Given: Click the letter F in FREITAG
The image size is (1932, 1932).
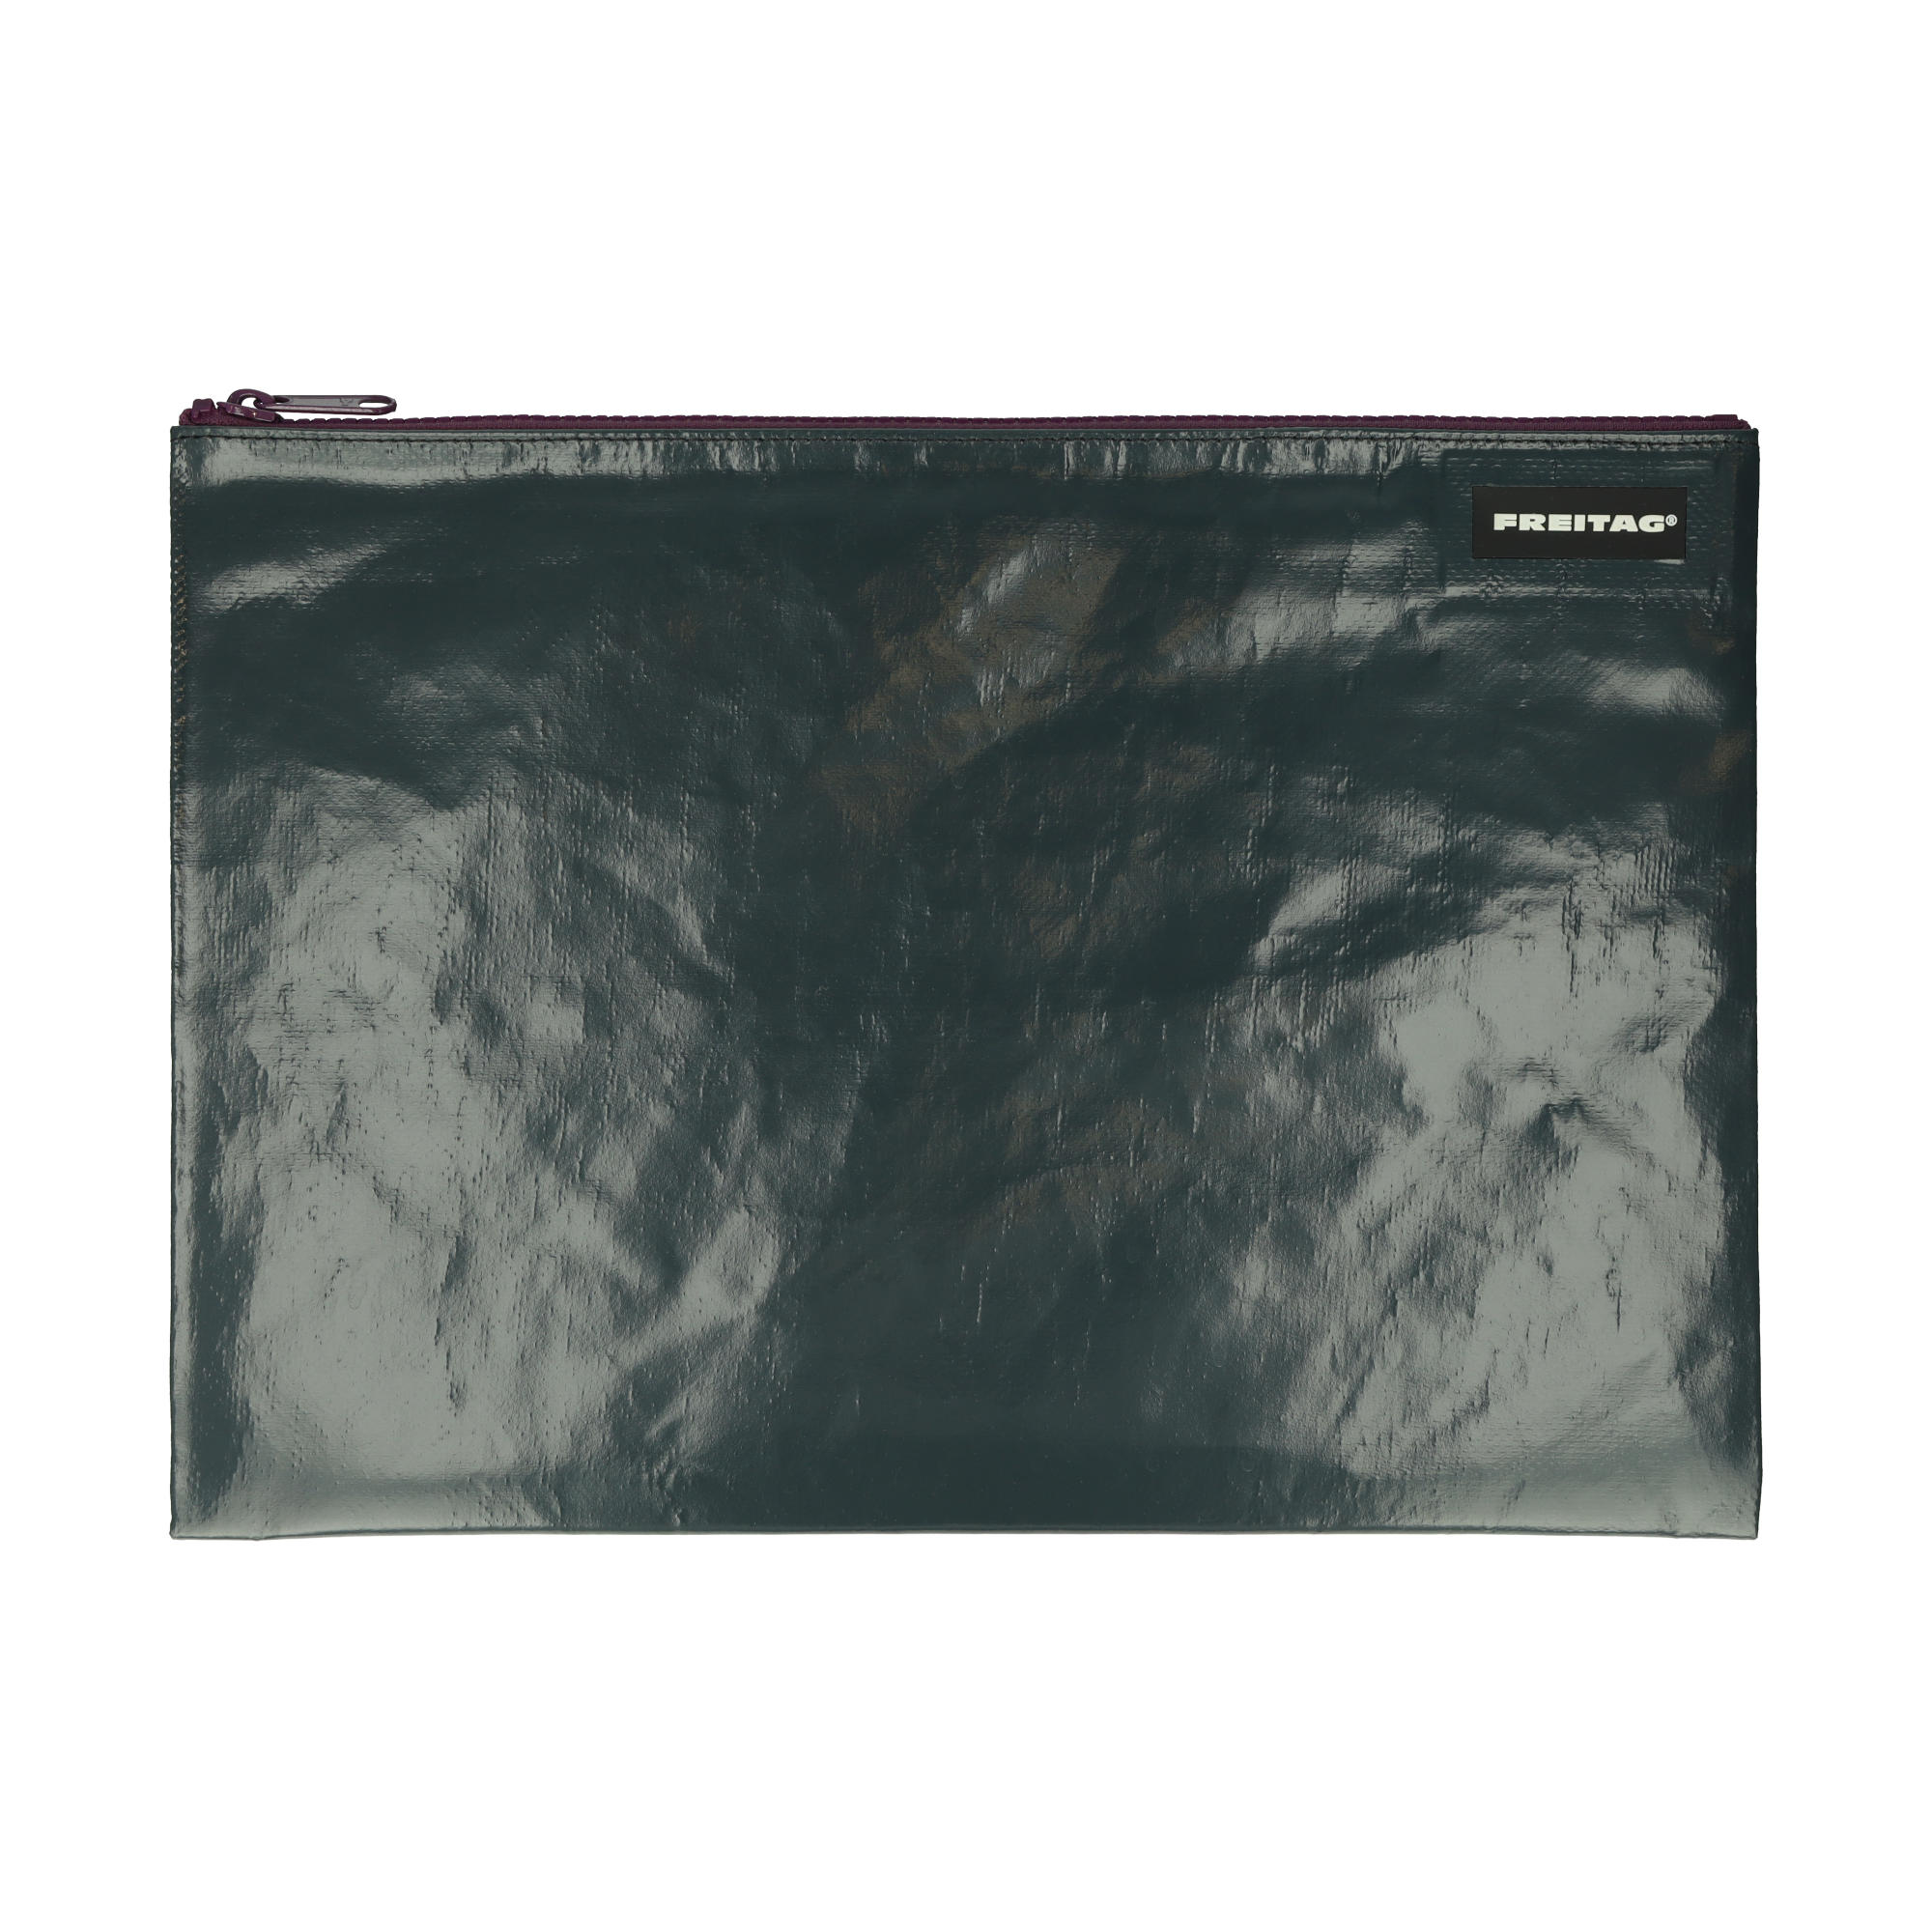Looking at the screenshot, I should pyautogui.click(x=1503, y=522).
